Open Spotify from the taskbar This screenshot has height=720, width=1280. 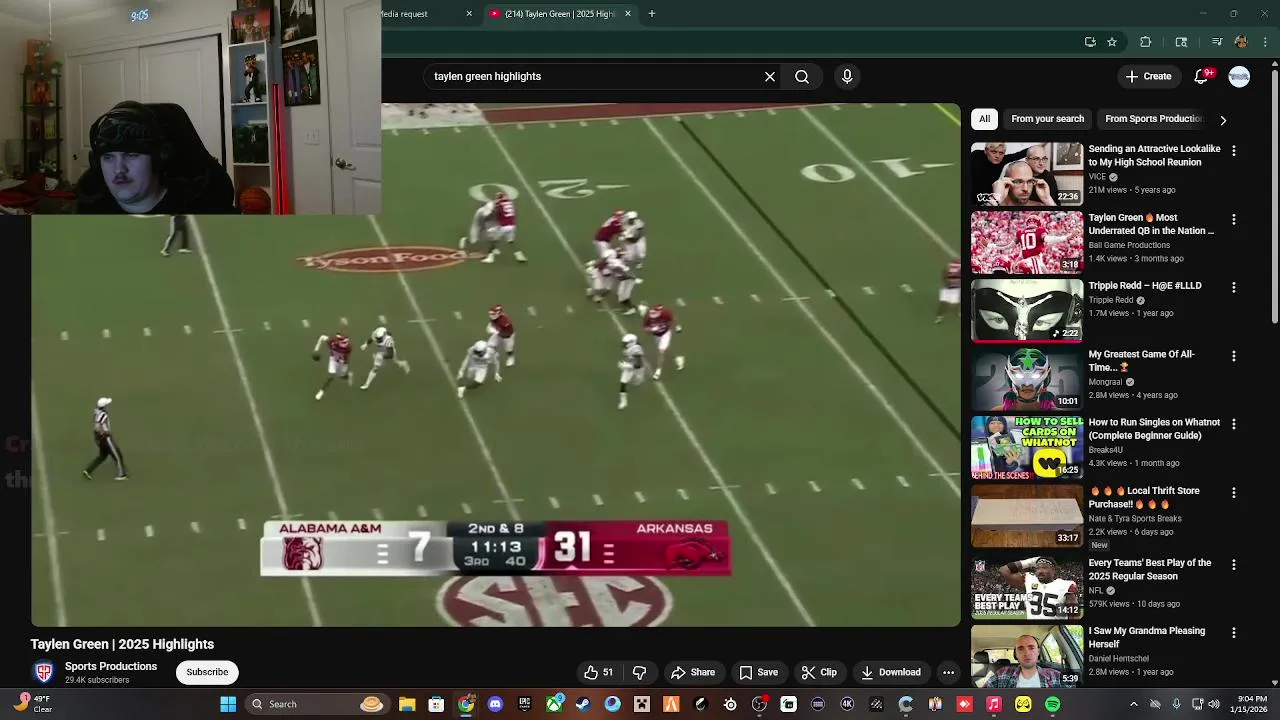click(1052, 704)
